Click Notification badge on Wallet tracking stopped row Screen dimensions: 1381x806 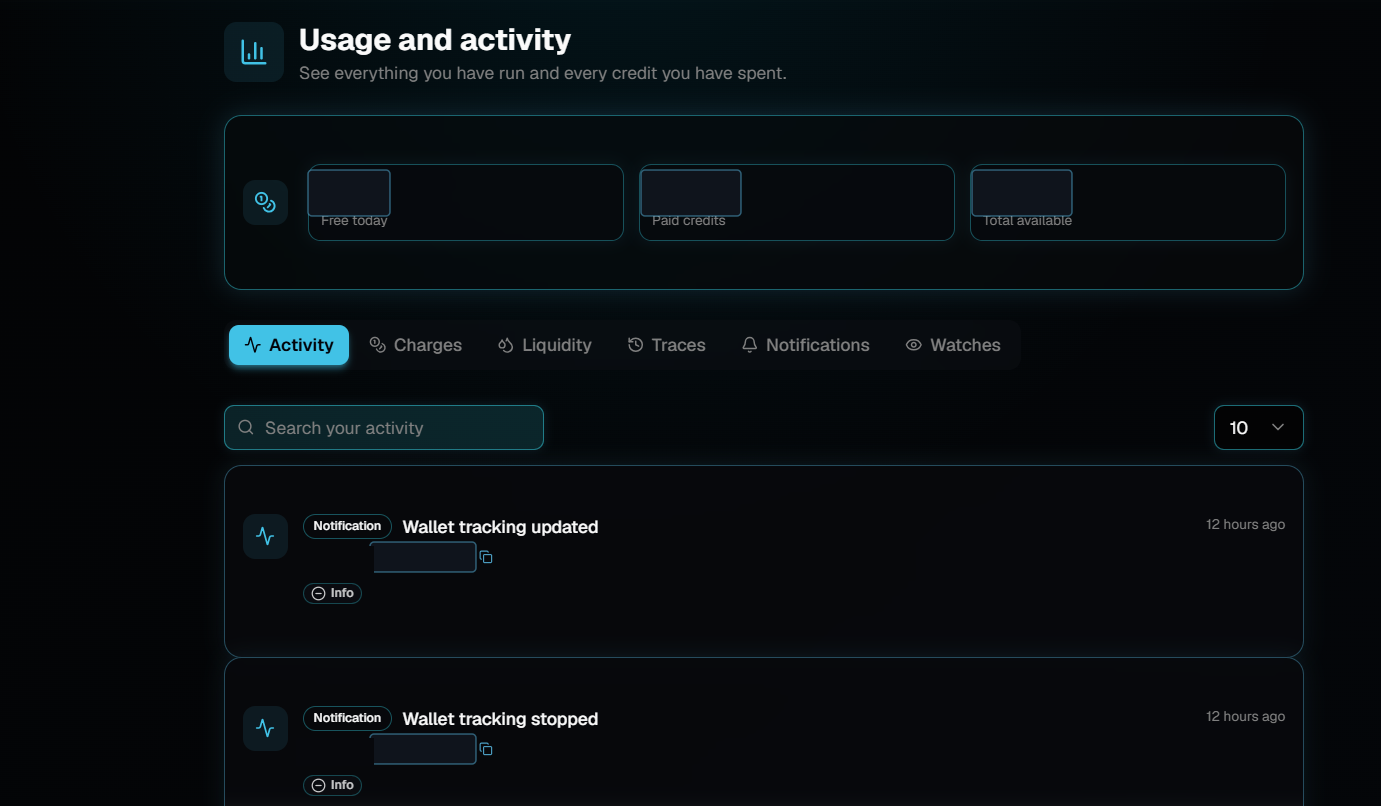[347, 718]
